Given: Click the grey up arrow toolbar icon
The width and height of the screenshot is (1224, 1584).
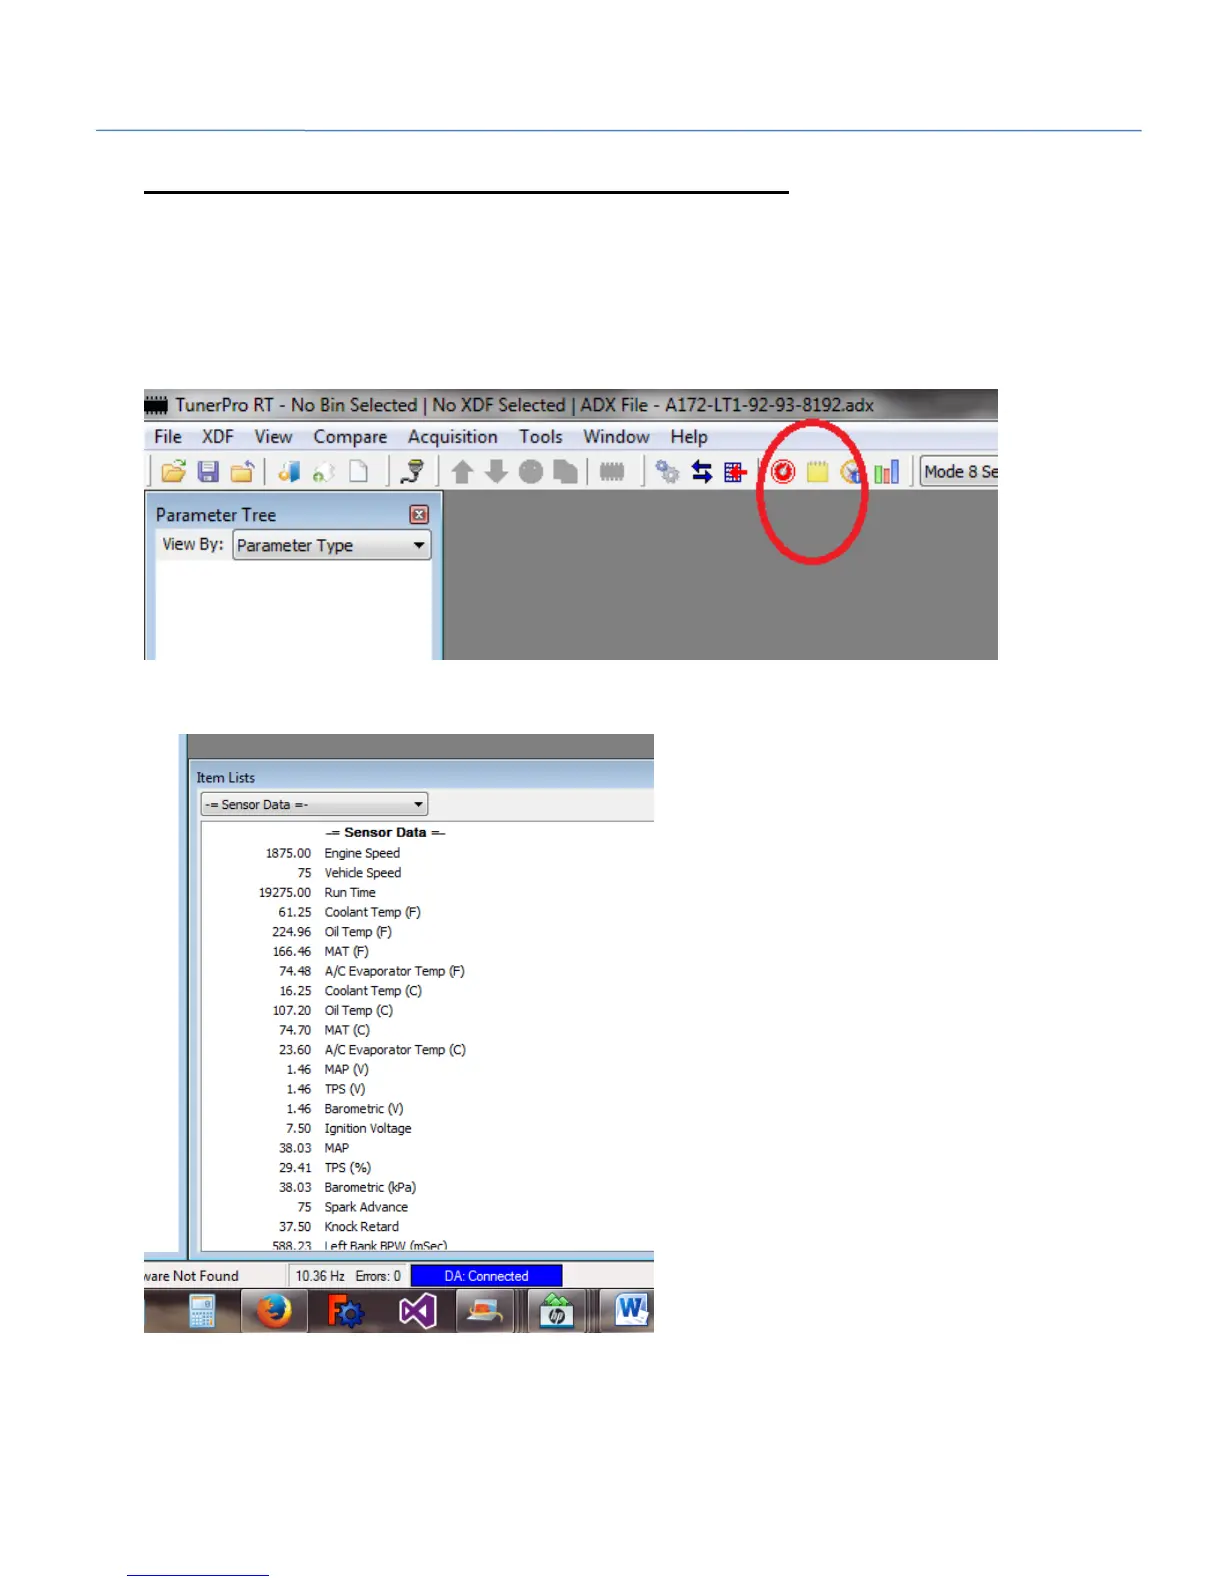Looking at the screenshot, I should coord(462,472).
